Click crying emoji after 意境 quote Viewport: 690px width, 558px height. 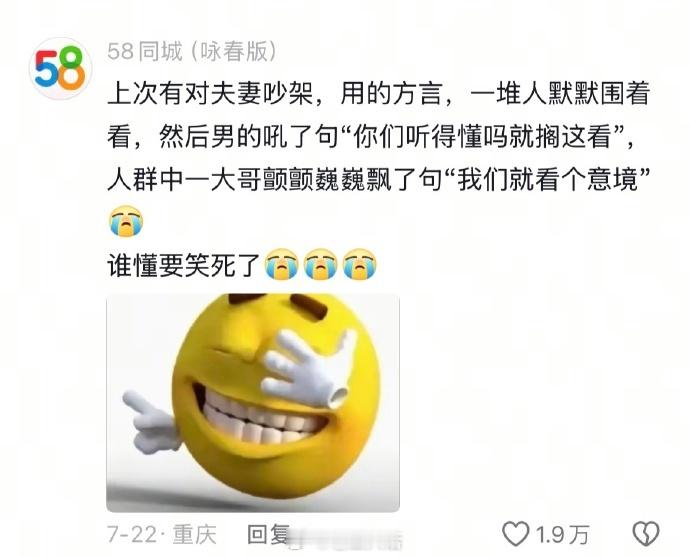(x=126, y=221)
